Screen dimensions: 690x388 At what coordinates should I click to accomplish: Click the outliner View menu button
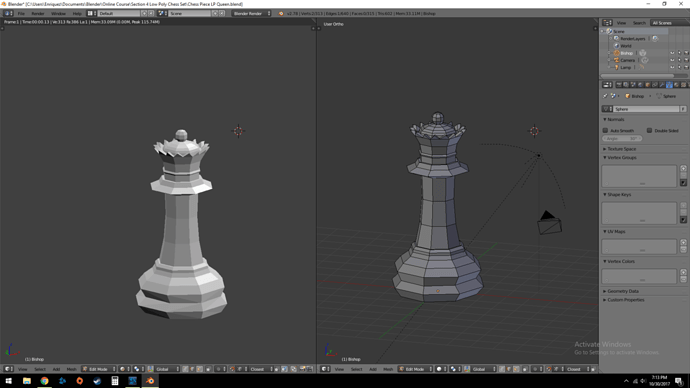click(621, 23)
